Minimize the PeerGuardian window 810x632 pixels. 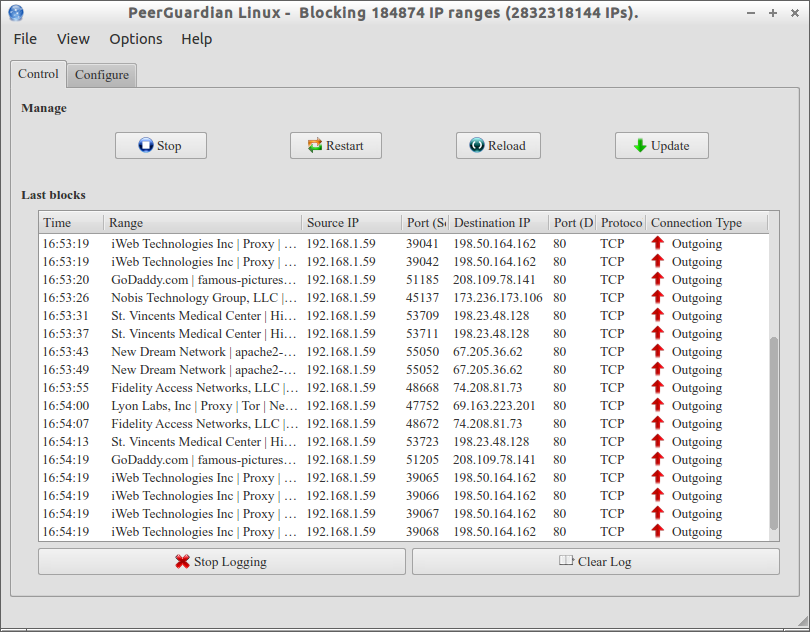(x=751, y=13)
